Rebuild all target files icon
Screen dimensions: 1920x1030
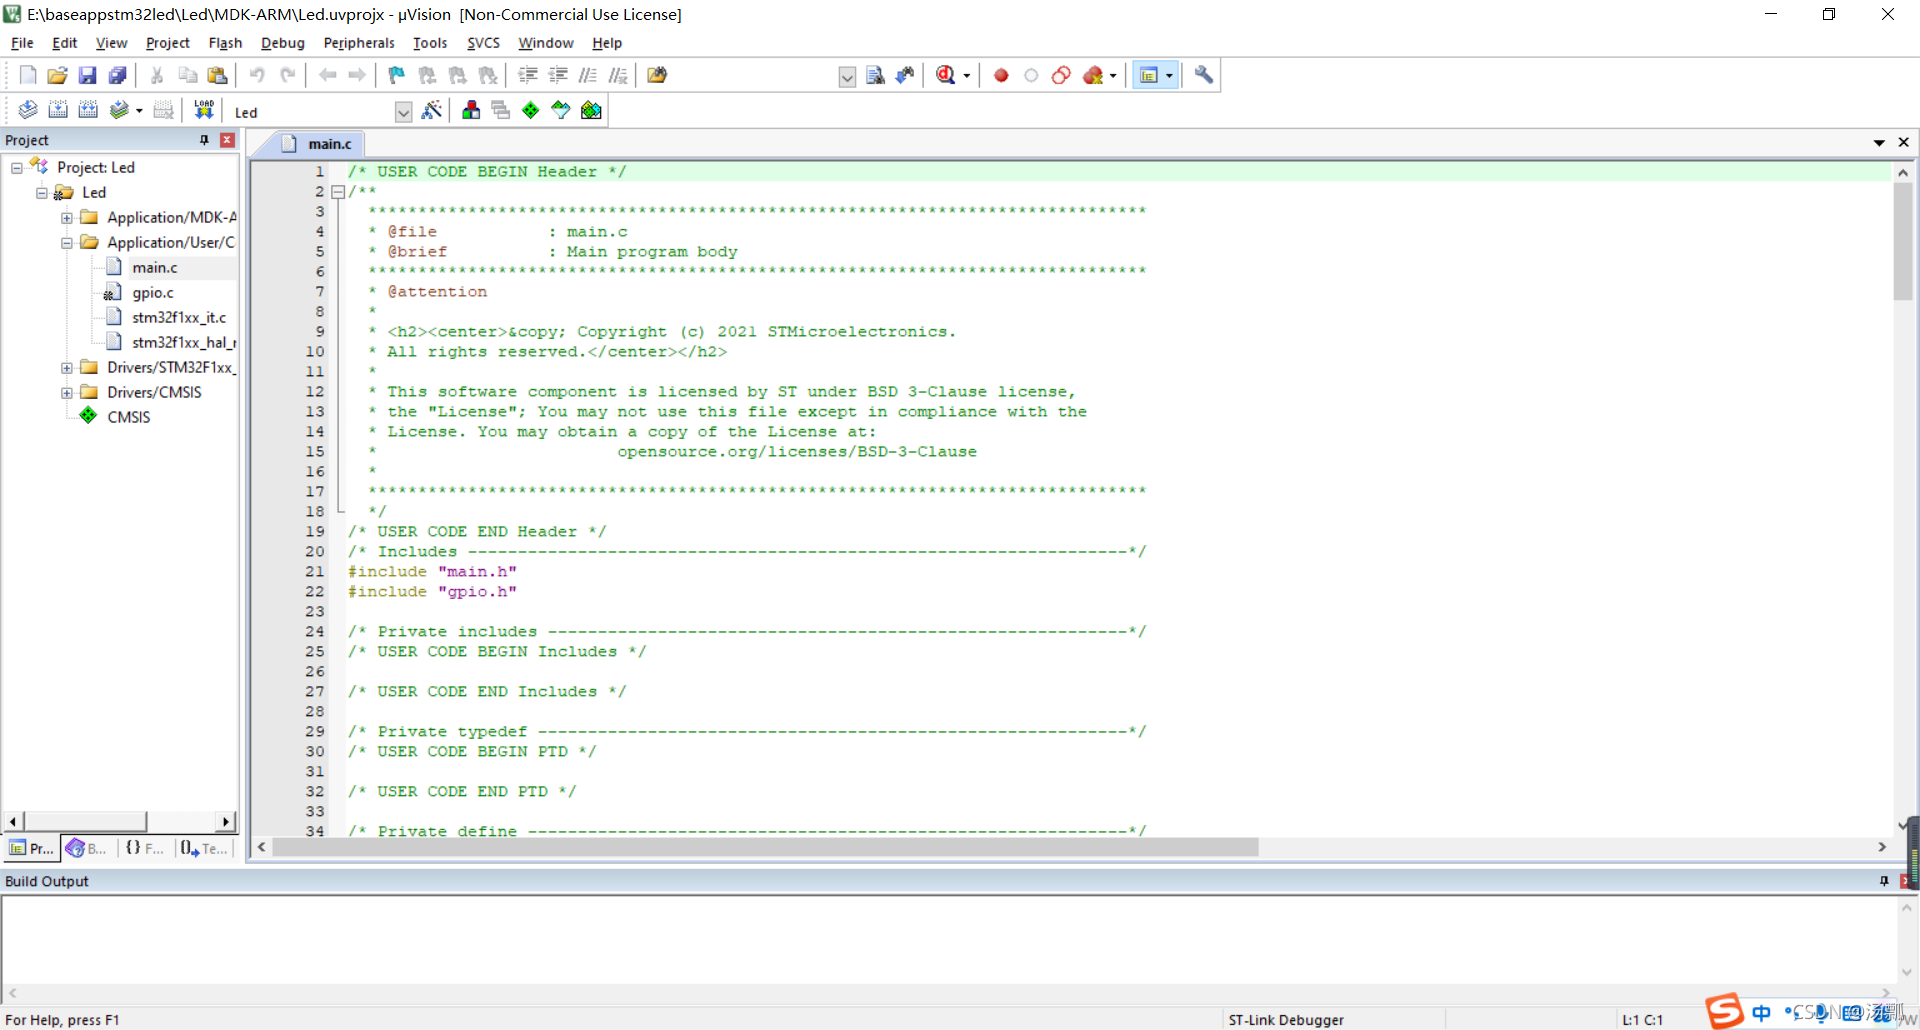pyautogui.click(x=88, y=110)
